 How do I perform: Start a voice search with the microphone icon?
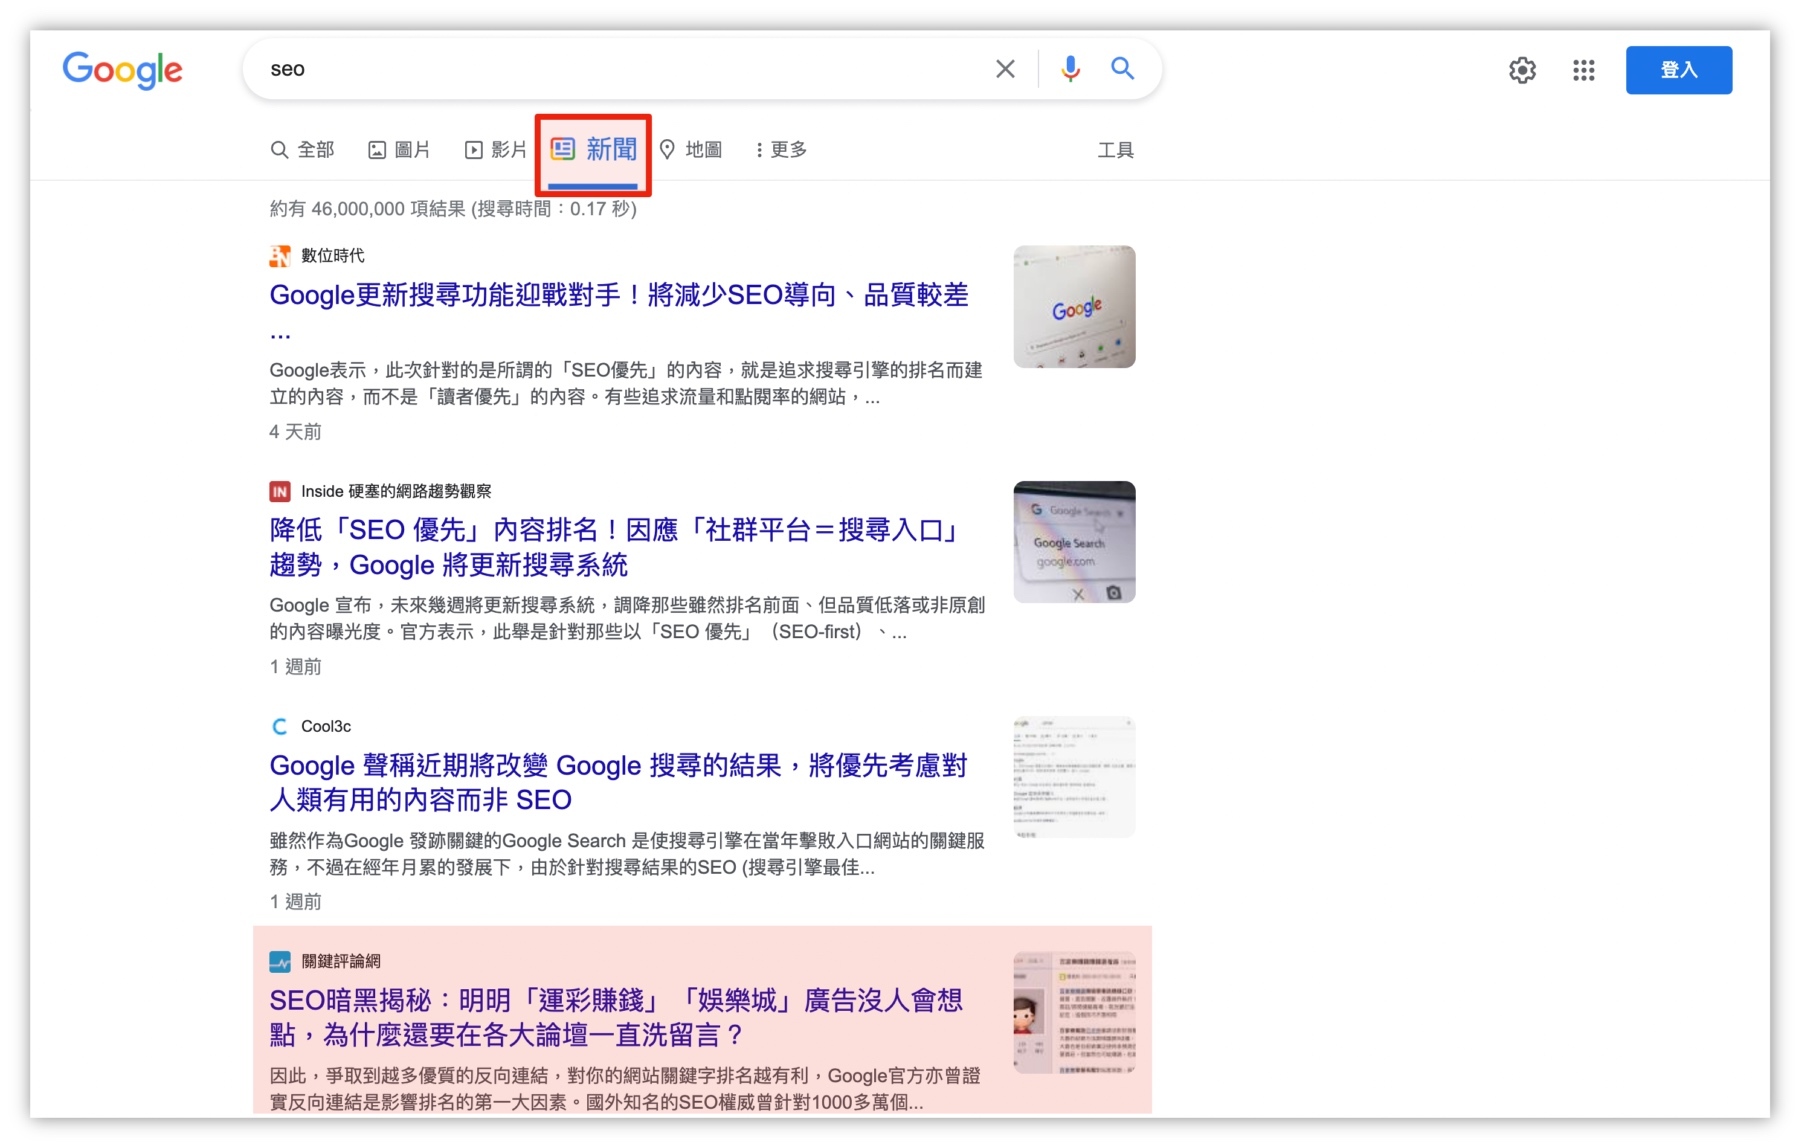pyautogui.click(x=1070, y=68)
